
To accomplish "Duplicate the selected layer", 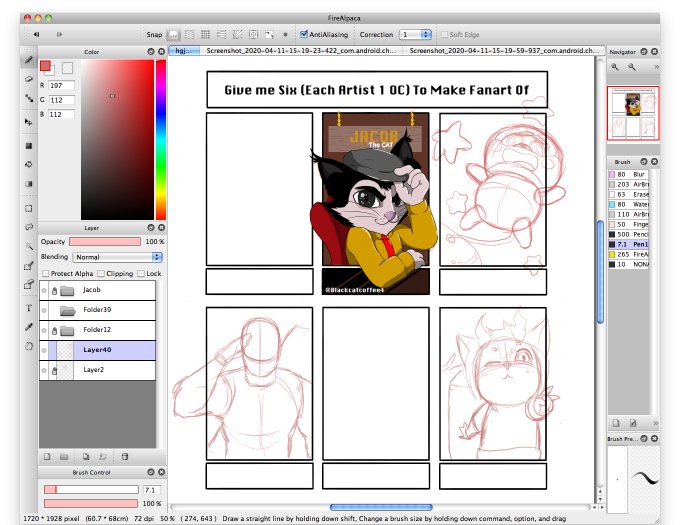I will [86, 457].
